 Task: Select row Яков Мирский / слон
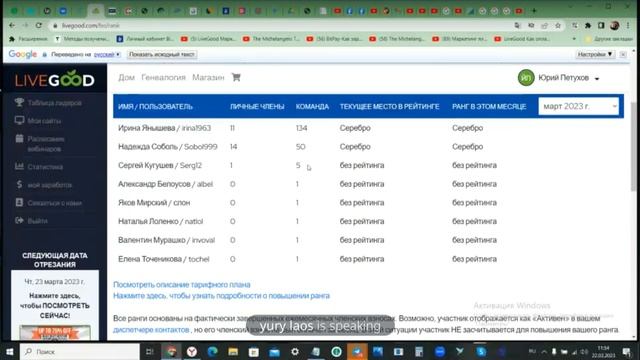click(368, 202)
